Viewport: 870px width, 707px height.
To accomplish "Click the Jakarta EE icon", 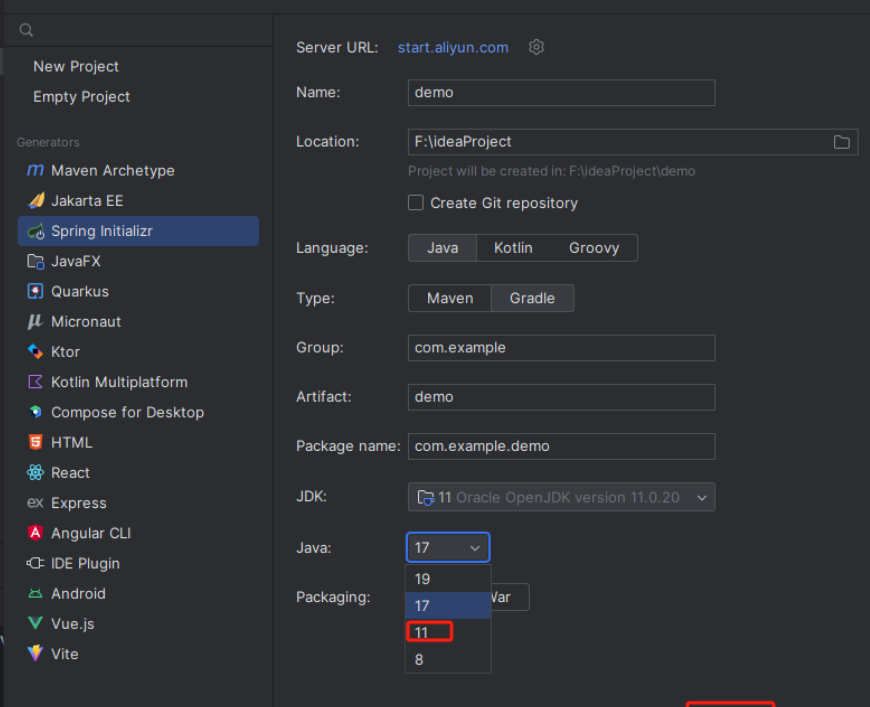I will 36,200.
